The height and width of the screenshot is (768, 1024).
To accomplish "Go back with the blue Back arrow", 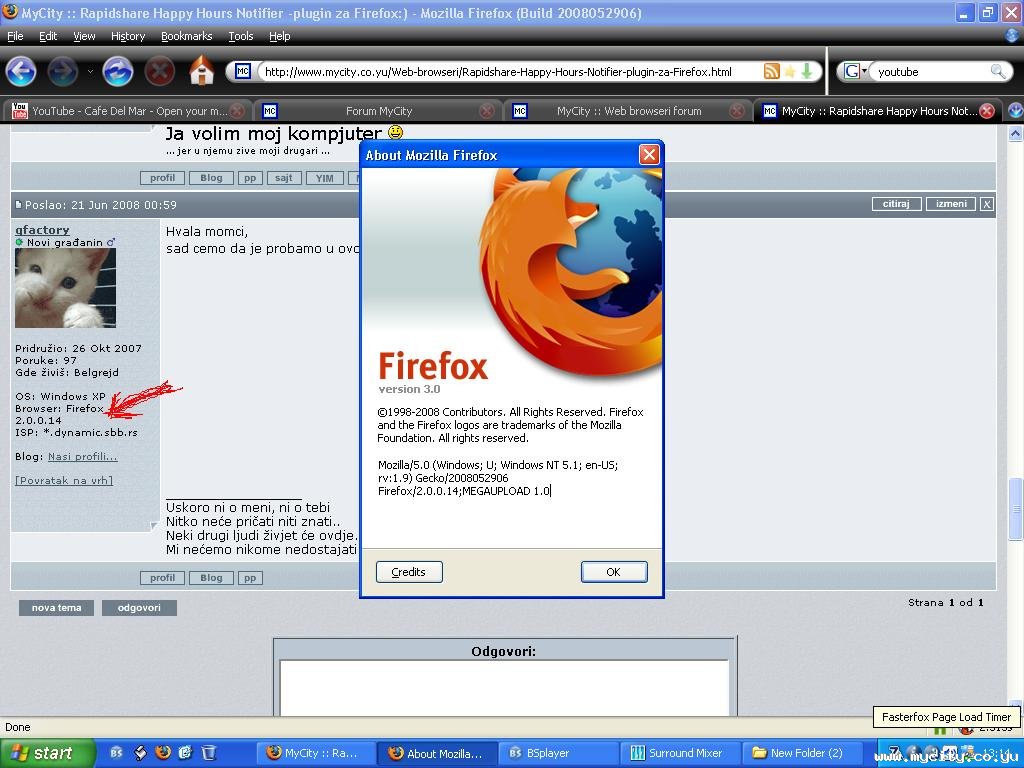I will 21,72.
